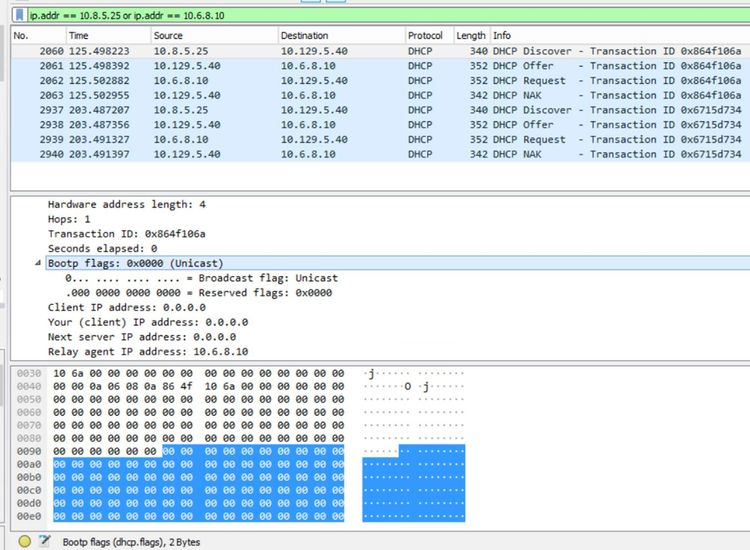Open capture file properties icon in status bar

click(x=44, y=541)
